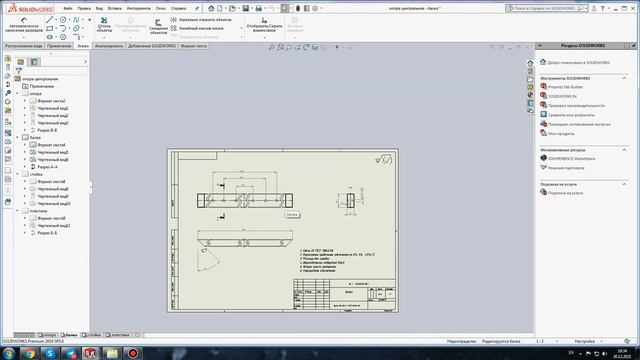Collapse the Балка sheet node
Viewport: 640px width, 360px height.
pyautogui.click(x=18, y=138)
